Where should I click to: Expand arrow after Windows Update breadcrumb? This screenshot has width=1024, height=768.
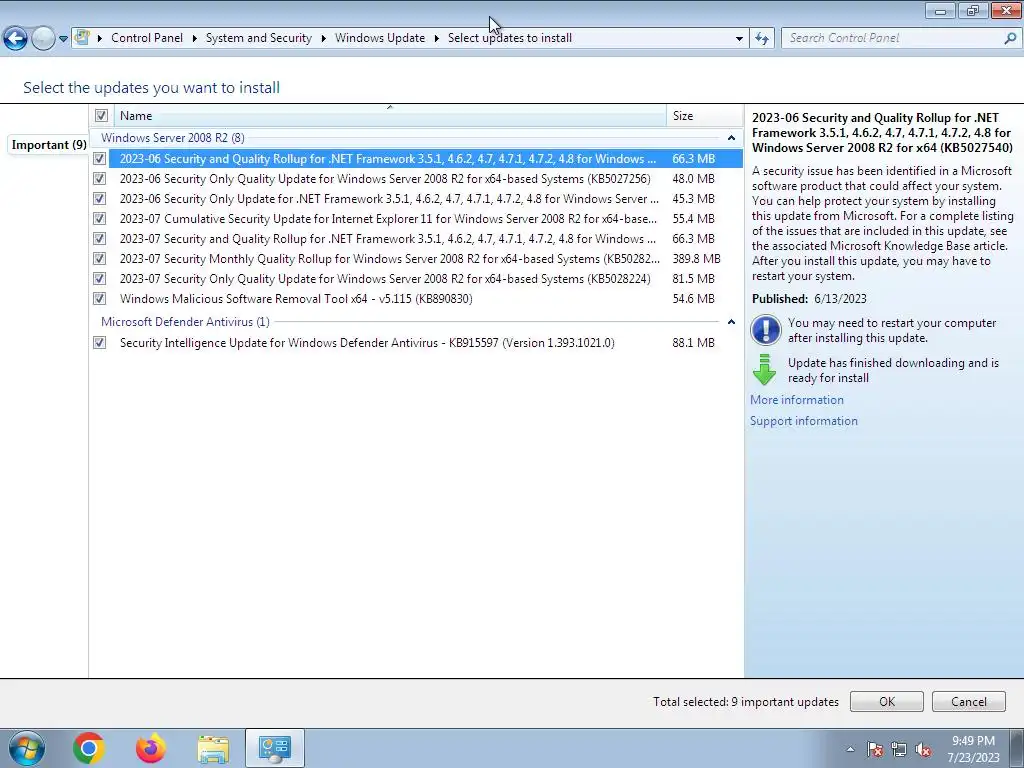pyautogui.click(x=437, y=39)
